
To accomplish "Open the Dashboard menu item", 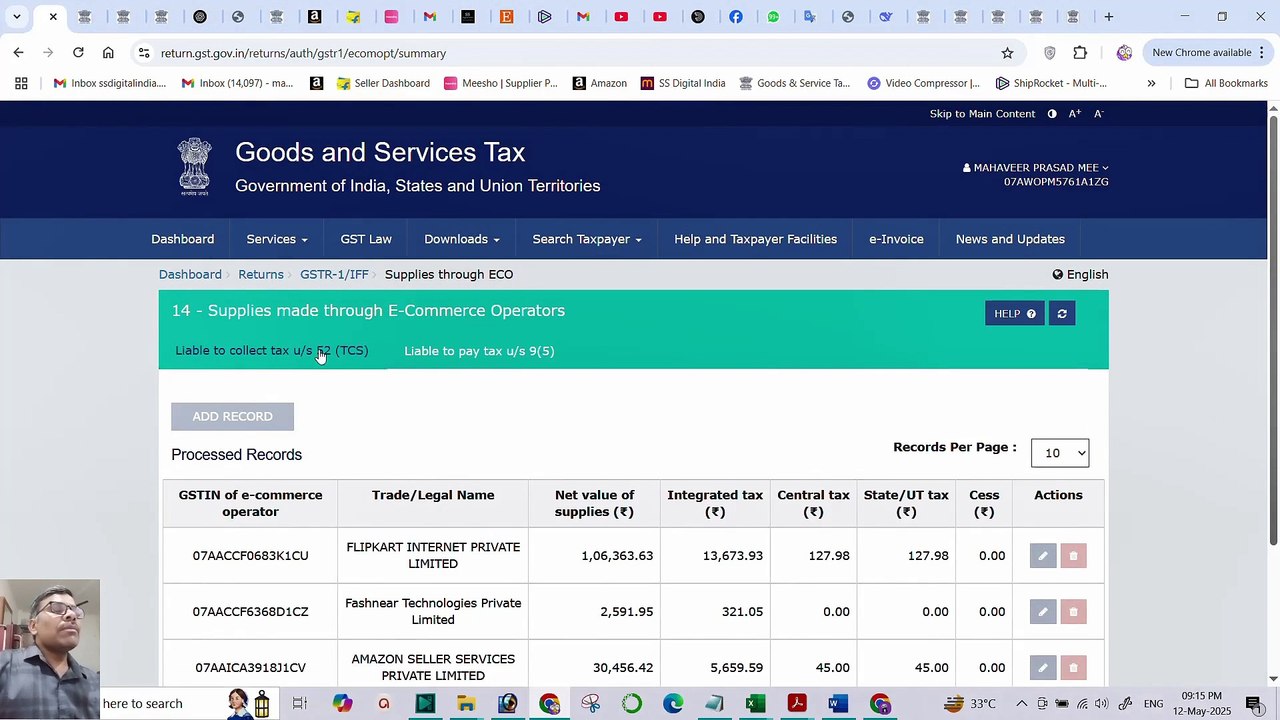I will (x=183, y=239).
